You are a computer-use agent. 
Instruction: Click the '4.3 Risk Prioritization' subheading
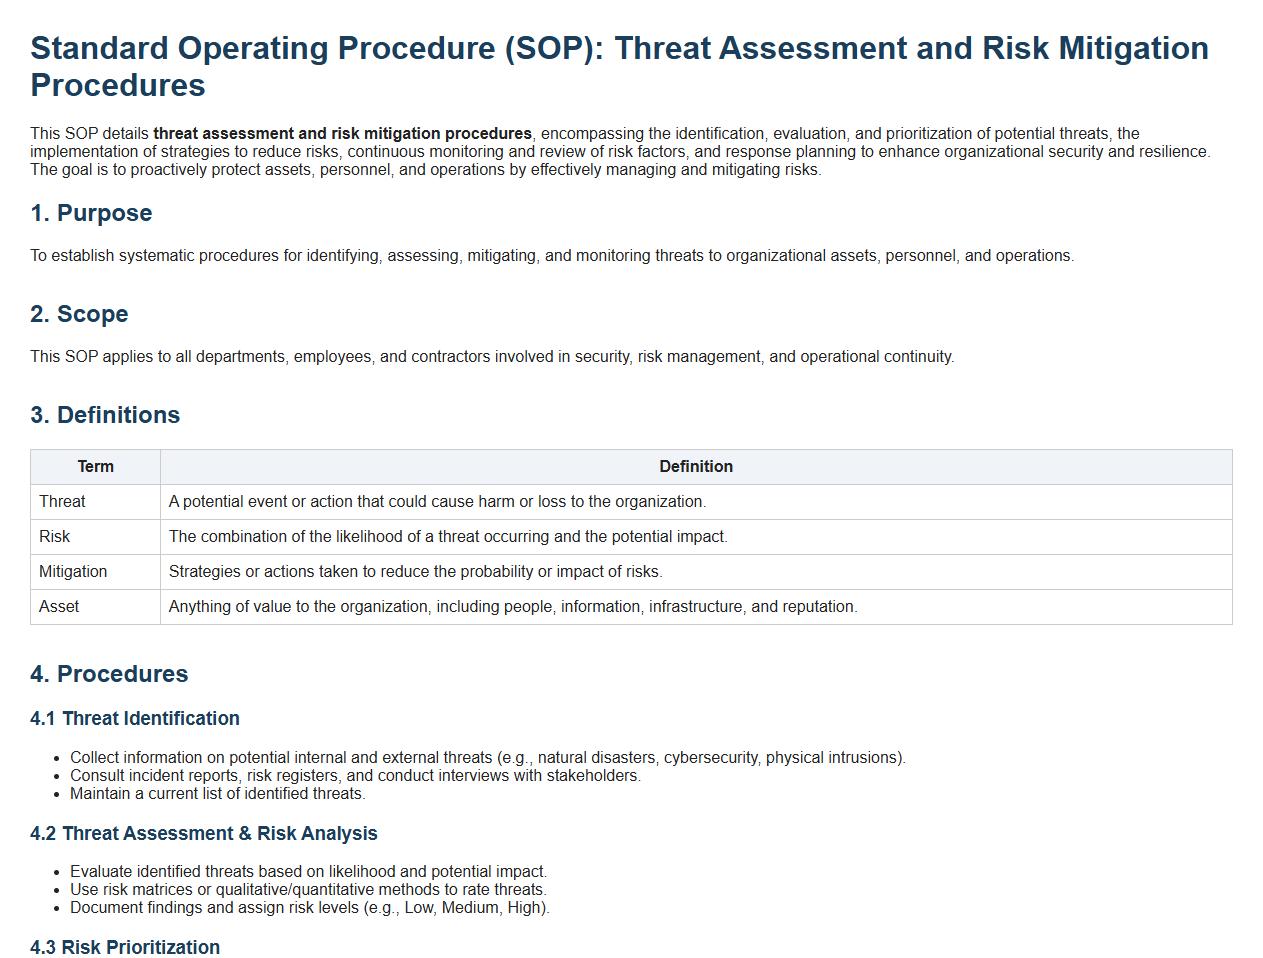(x=125, y=947)
